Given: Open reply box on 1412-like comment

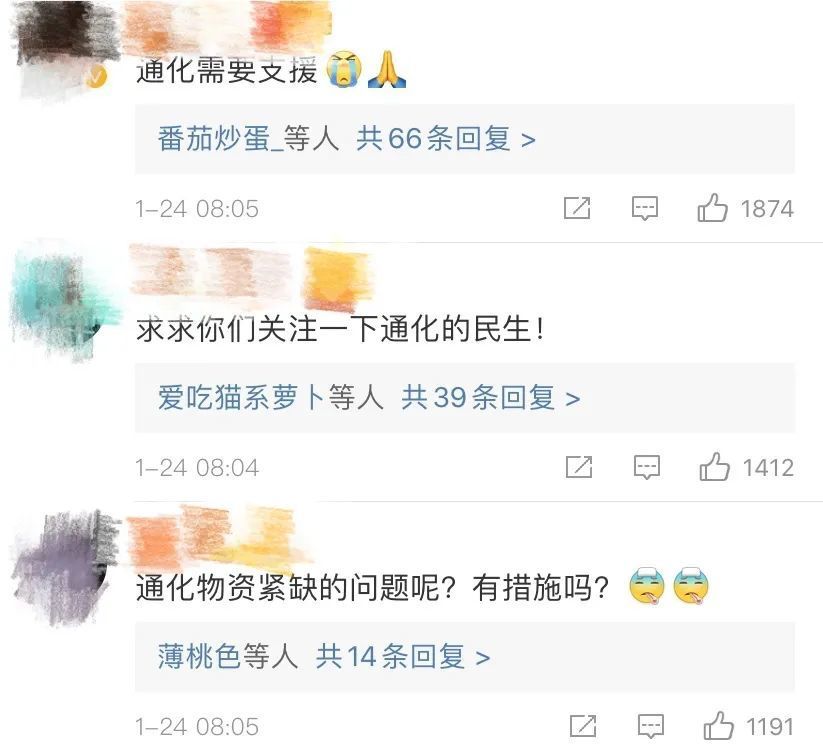Looking at the screenshot, I should pos(647,467).
